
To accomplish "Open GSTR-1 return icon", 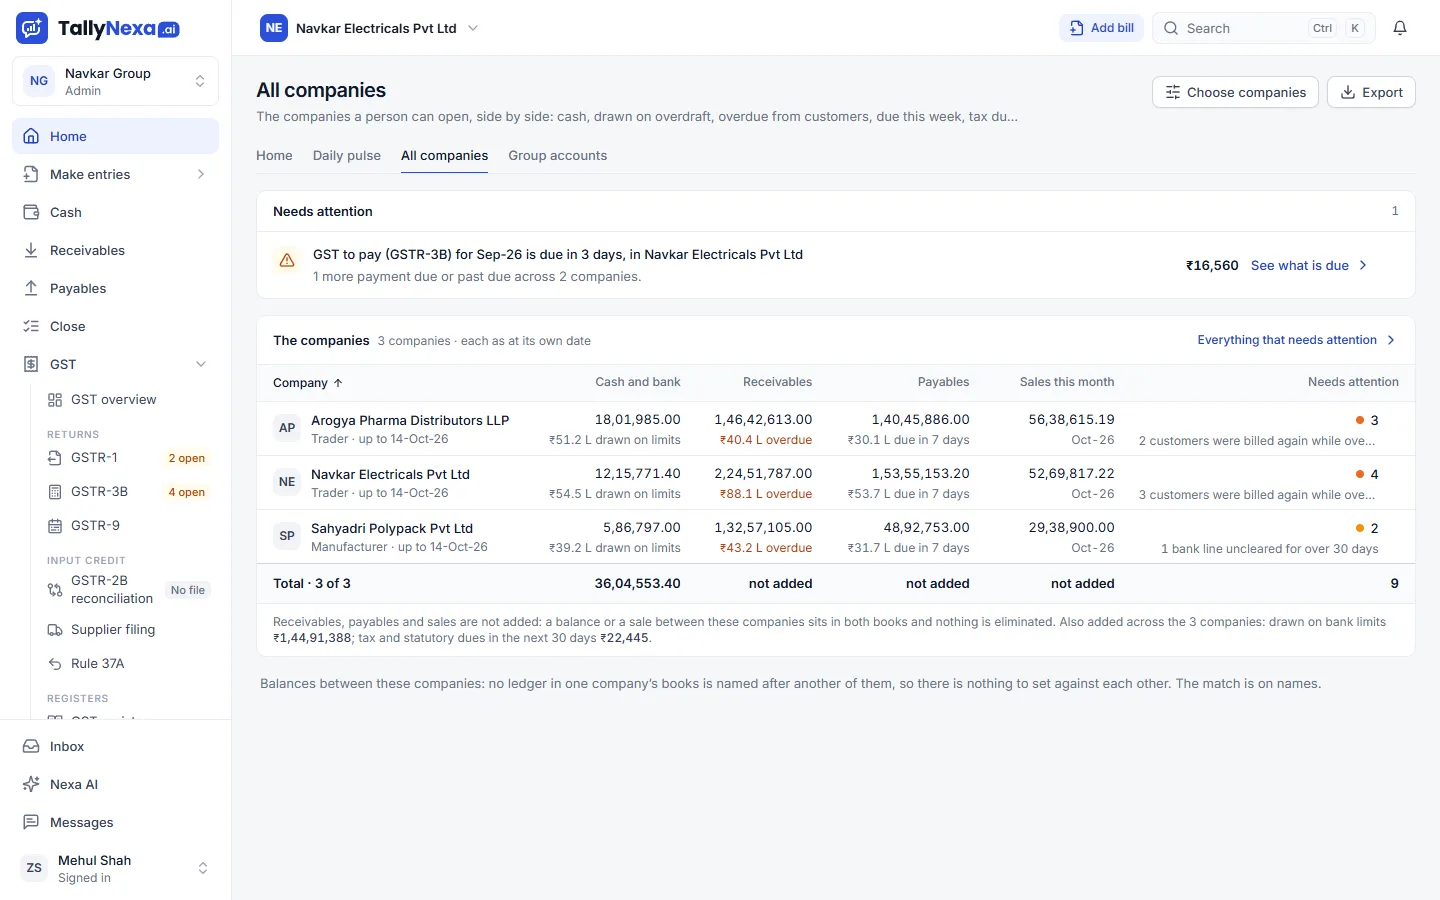I will [x=55, y=458].
